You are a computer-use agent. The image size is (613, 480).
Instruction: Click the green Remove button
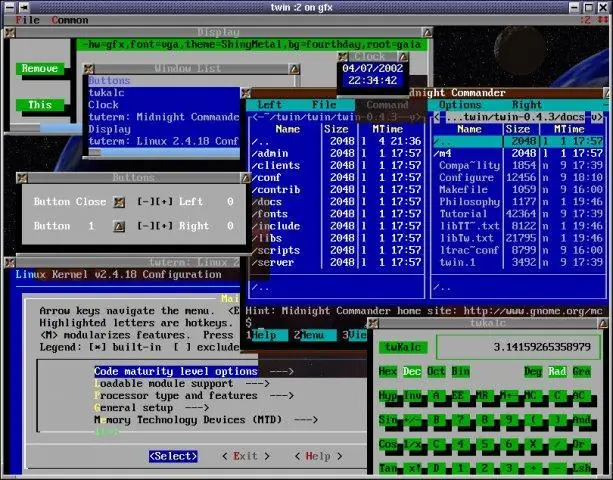(40, 68)
